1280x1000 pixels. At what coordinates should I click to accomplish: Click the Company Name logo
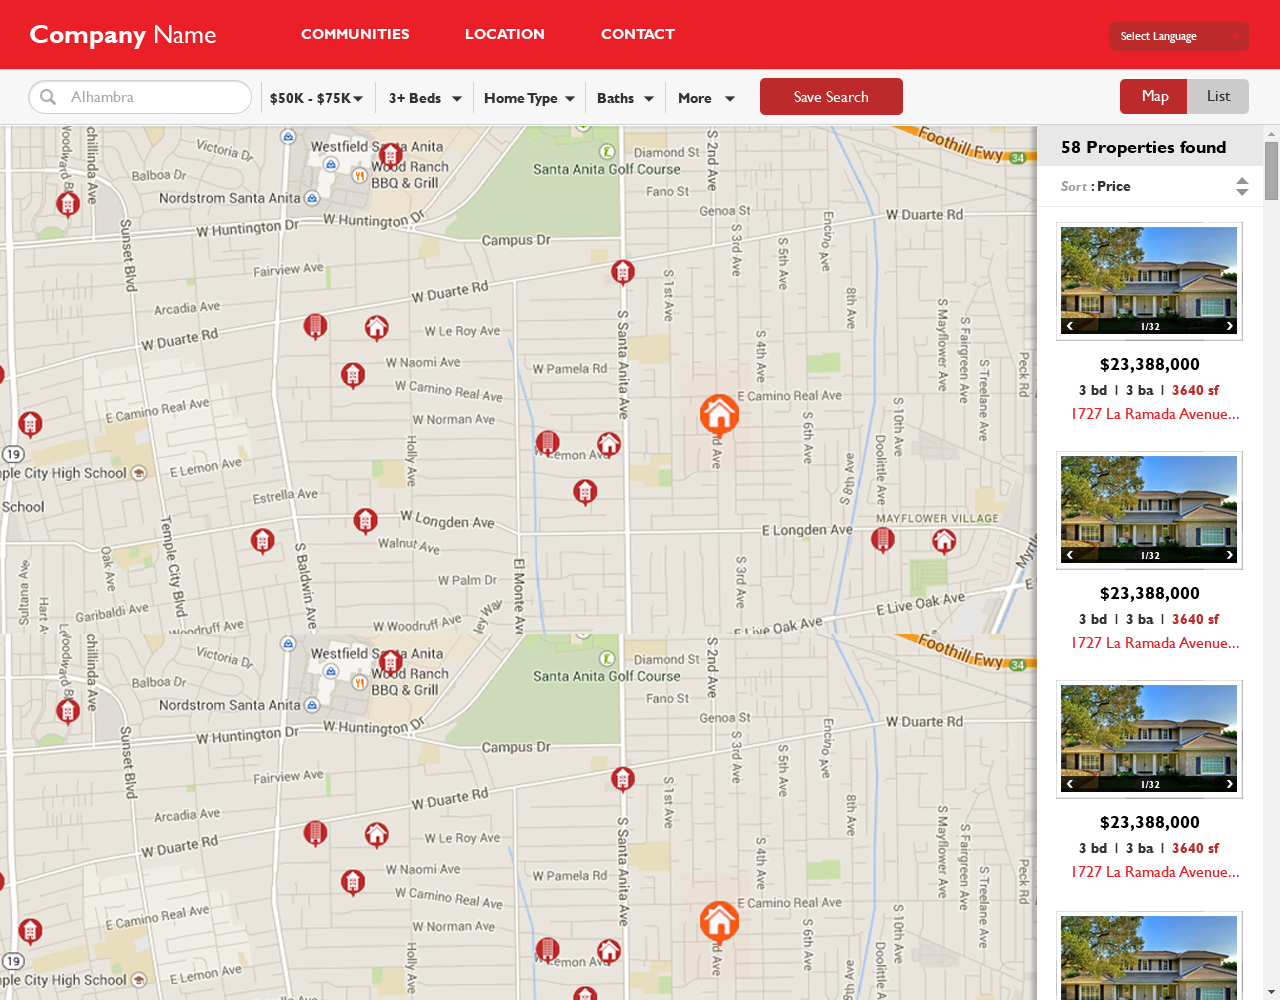[123, 35]
